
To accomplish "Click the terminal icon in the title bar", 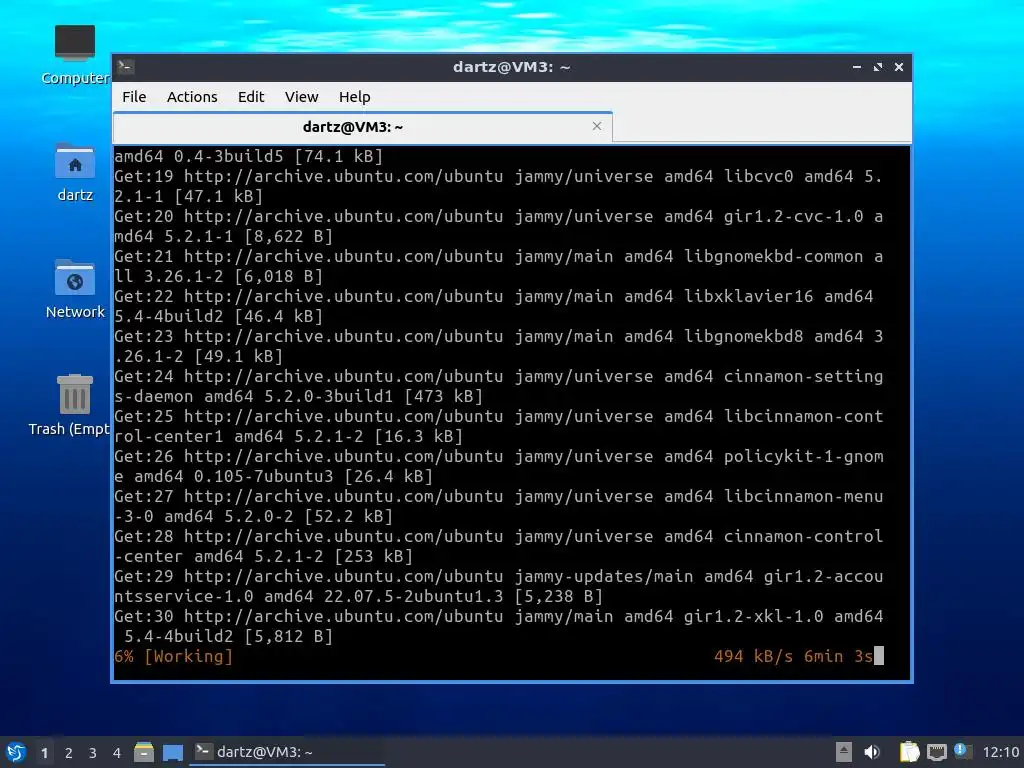I will [126, 67].
